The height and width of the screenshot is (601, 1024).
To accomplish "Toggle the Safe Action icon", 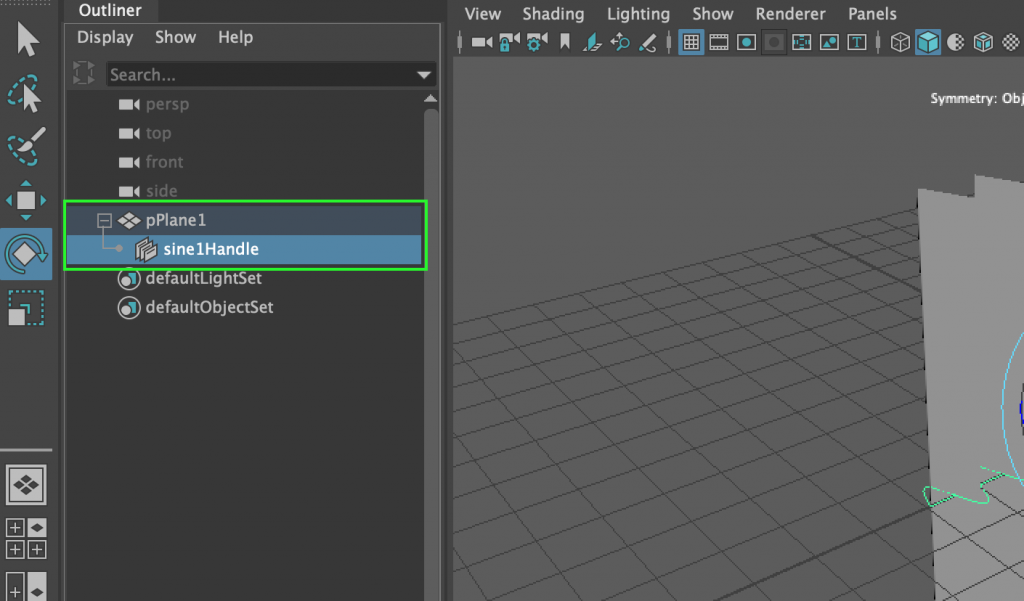I will (829, 42).
